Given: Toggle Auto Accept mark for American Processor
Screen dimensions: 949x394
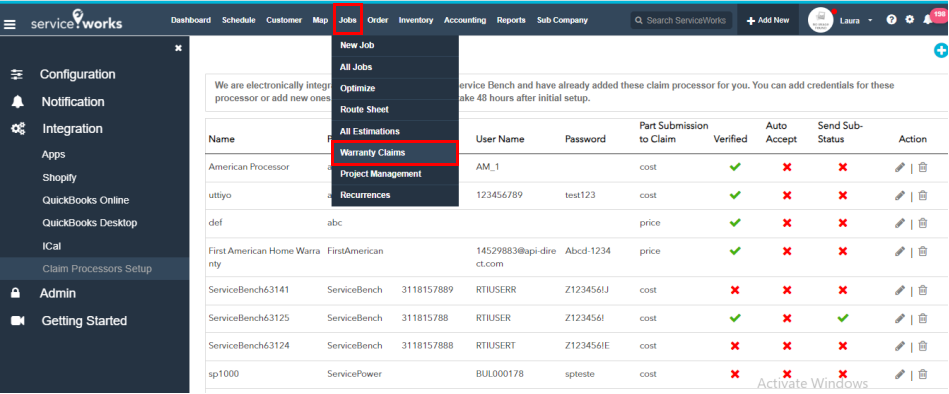Looking at the screenshot, I should click(787, 167).
